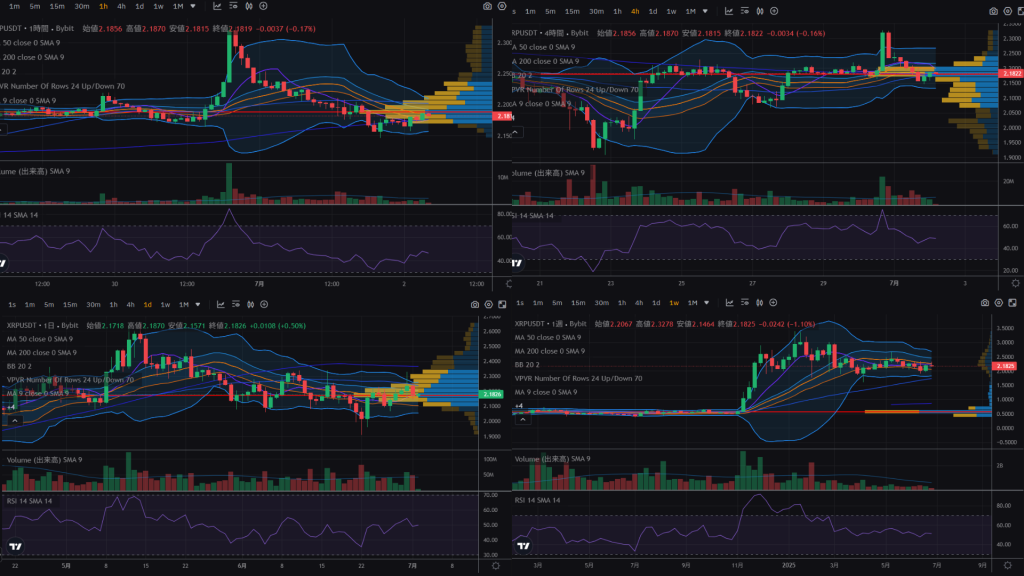Open settings gear icon atop 1d chart

(488, 304)
